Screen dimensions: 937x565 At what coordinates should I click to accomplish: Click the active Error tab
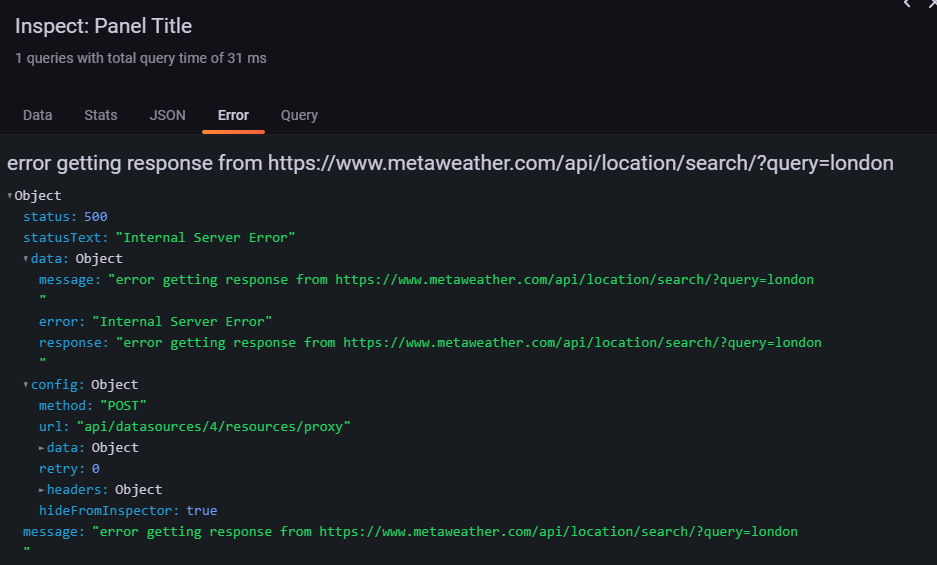point(233,115)
